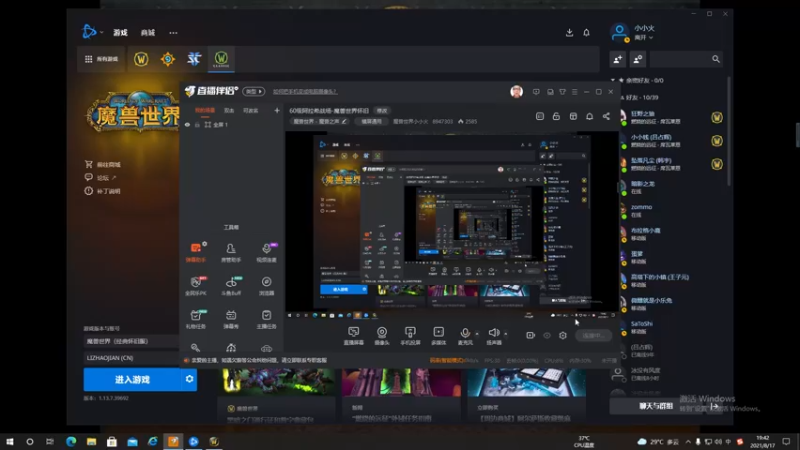The width and height of the screenshot is (800, 450).
Task: Open Battle.net logo menu
Action: coord(92,32)
